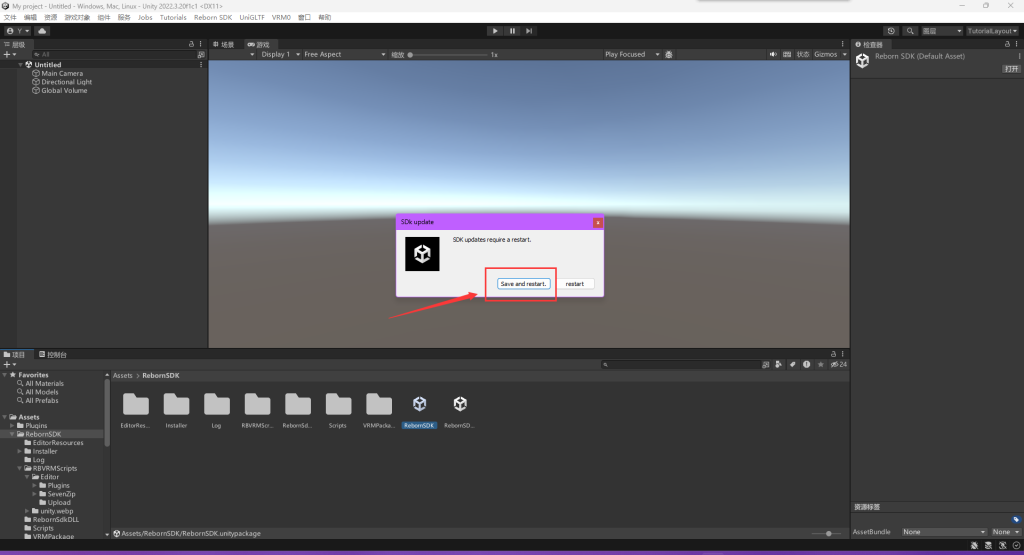This screenshot has width=1024, height=555.
Task: Click the global search magnifier icon
Action: point(911,31)
